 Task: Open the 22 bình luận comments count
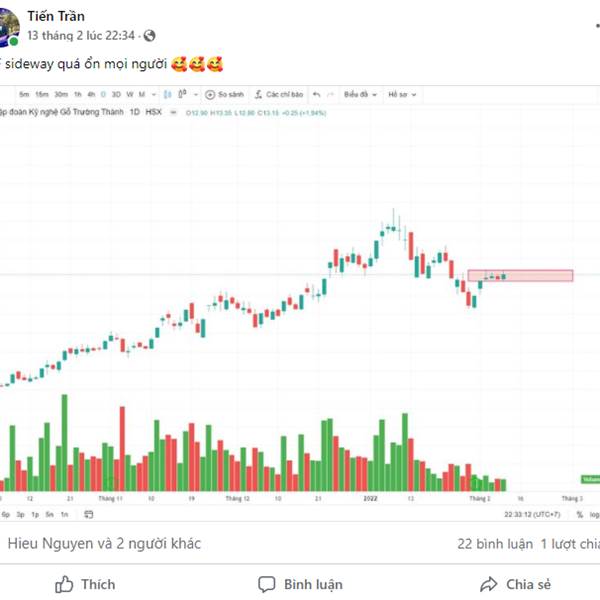pos(495,544)
